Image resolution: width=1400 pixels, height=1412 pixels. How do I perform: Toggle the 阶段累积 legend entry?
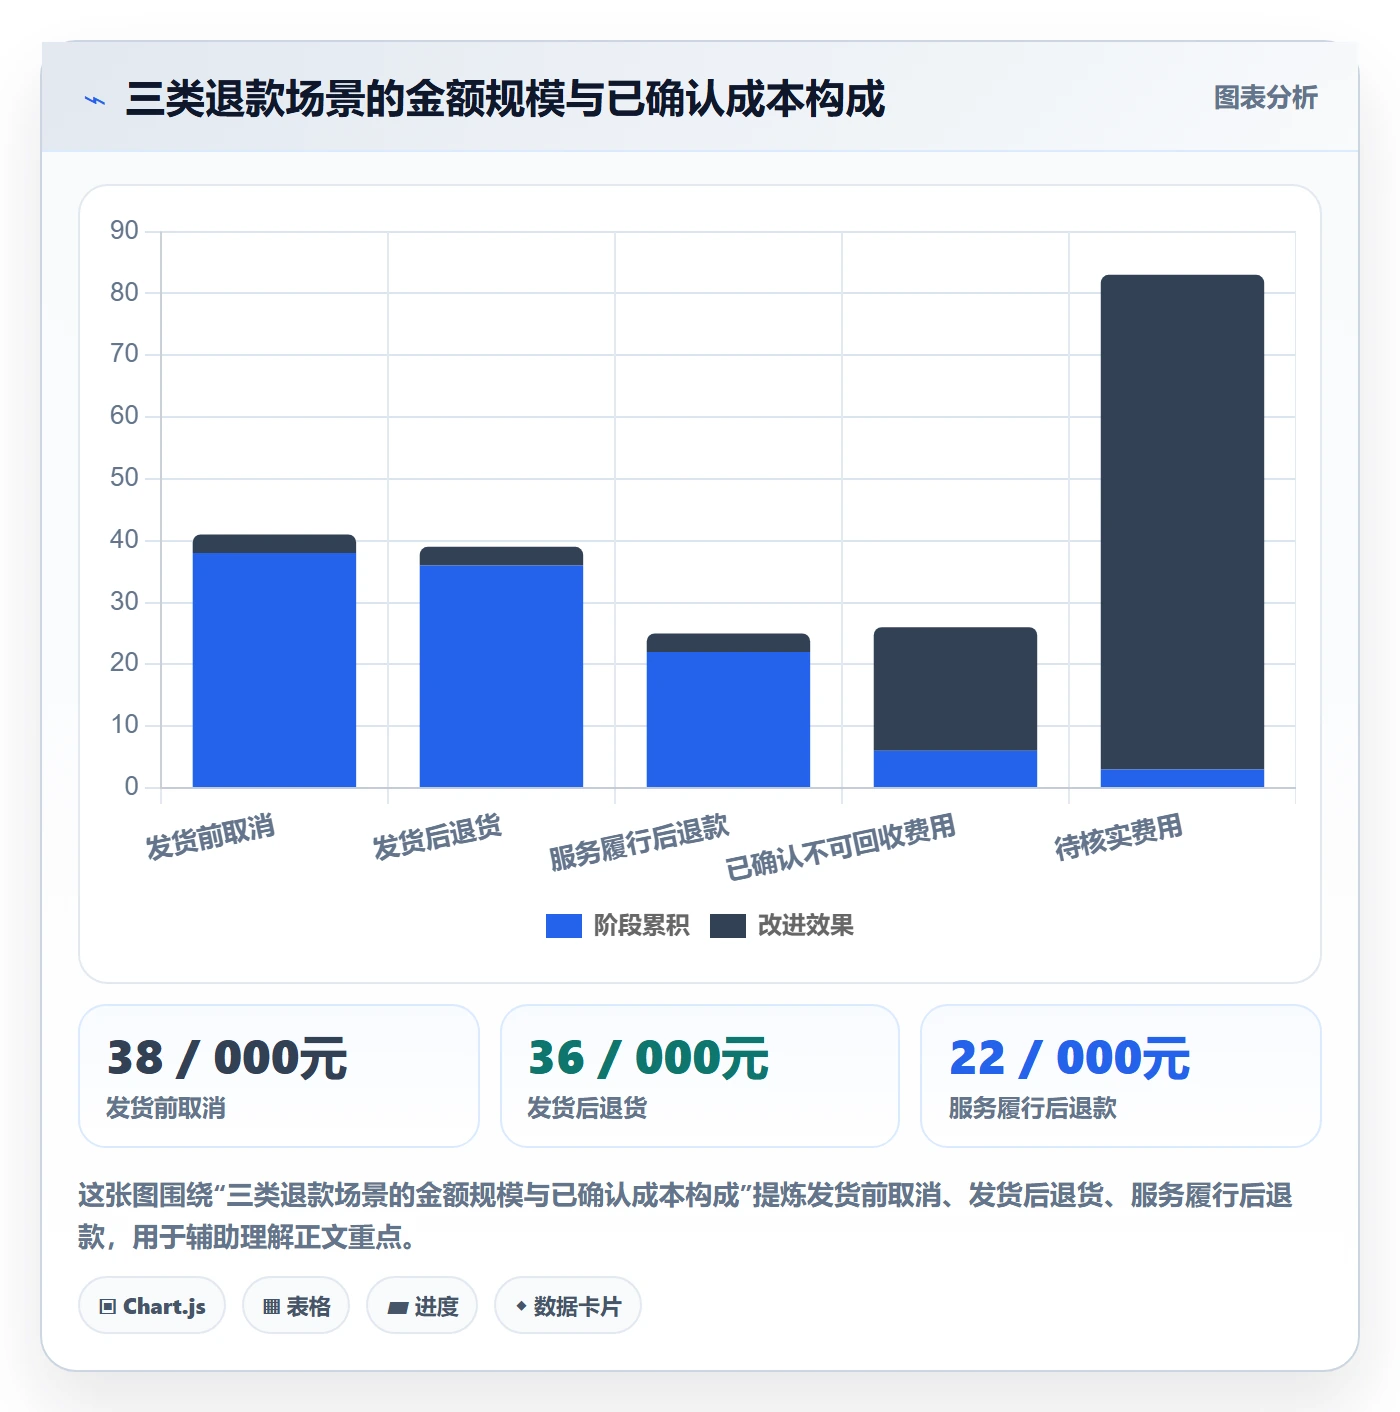[617, 926]
